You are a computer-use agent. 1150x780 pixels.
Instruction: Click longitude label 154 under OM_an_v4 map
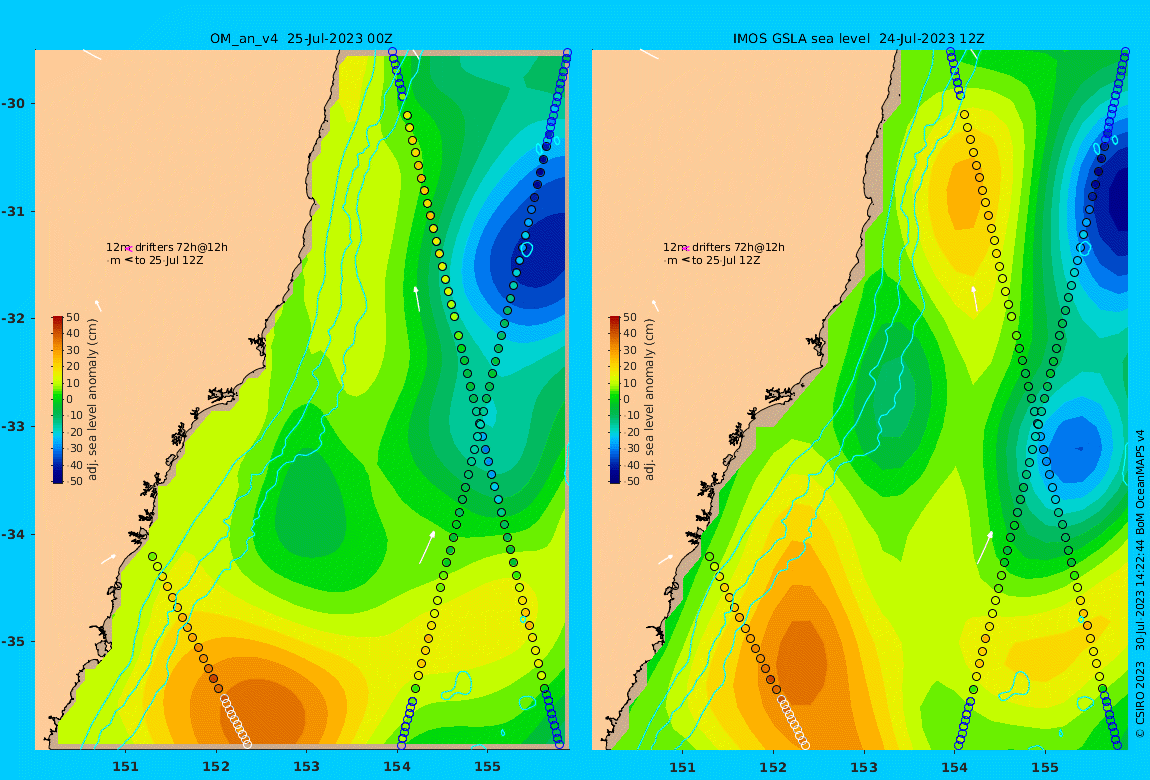[397, 767]
